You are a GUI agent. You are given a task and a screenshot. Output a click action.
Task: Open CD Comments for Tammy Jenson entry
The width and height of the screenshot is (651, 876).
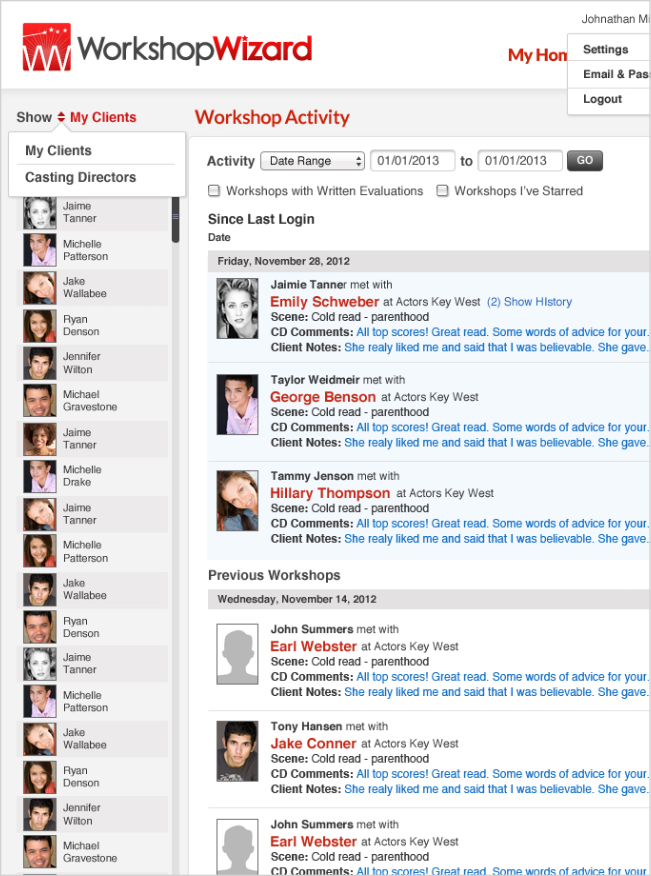[503, 523]
